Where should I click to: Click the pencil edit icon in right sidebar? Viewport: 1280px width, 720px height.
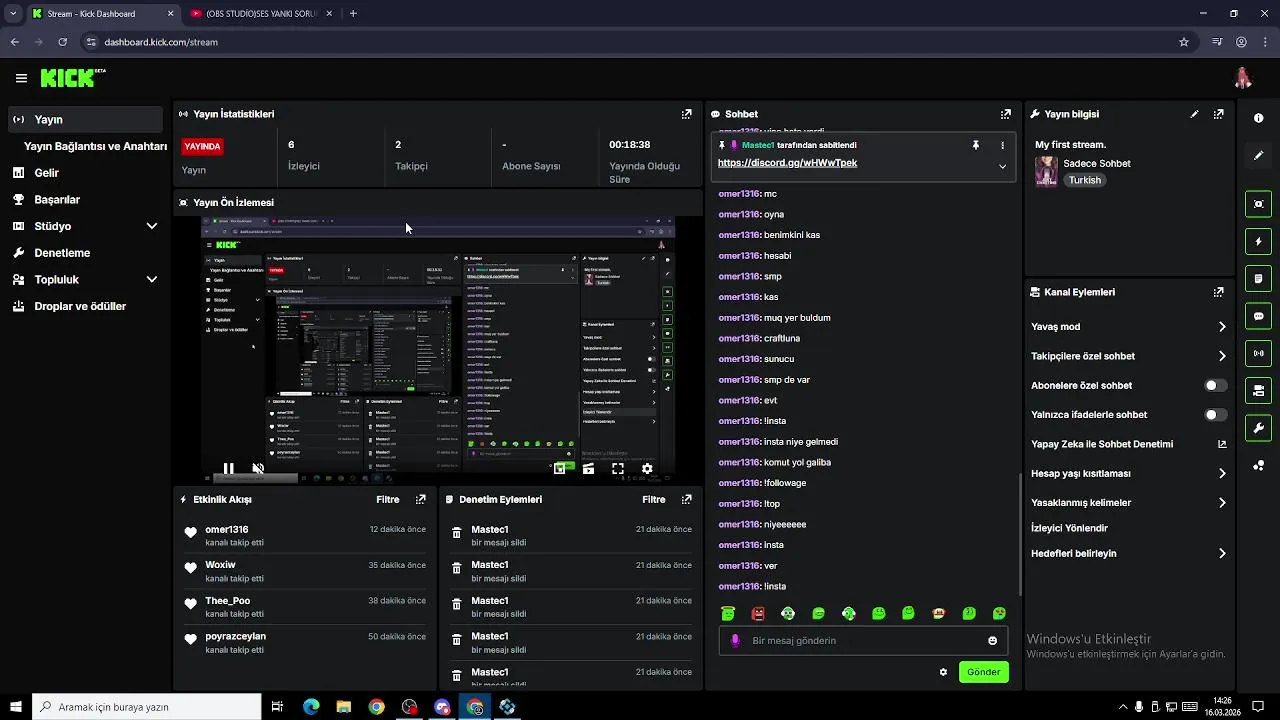1258,155
